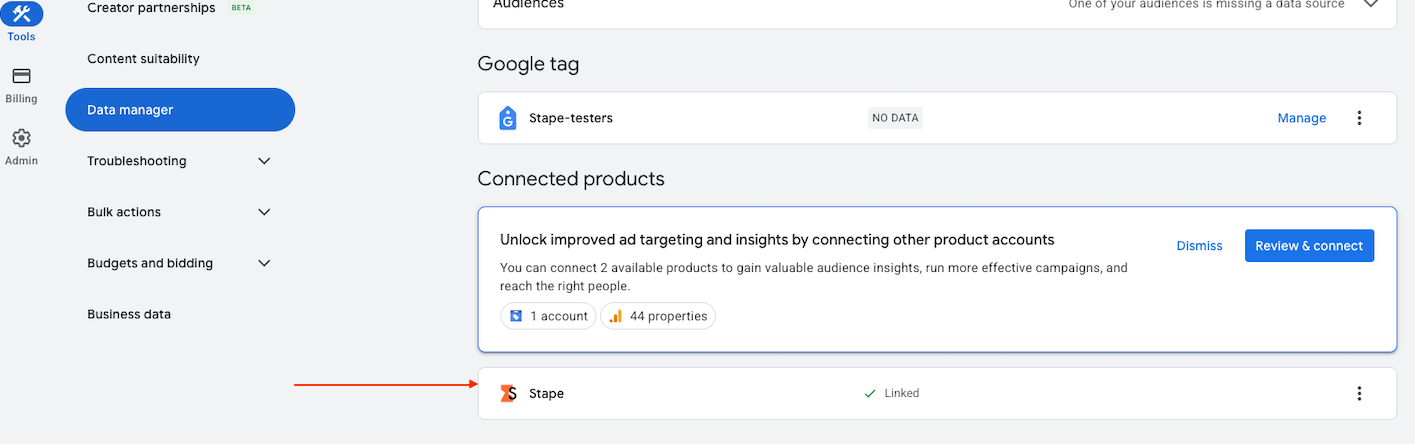Open Business data menu item
Image resolution: width=1415 pixels, height=444 pixels.
[129, 314]
